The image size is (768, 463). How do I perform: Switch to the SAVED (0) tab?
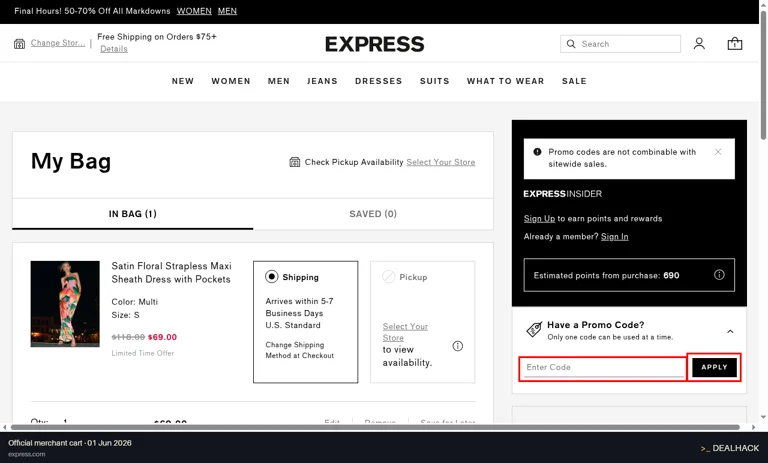[x=373, y=214]
